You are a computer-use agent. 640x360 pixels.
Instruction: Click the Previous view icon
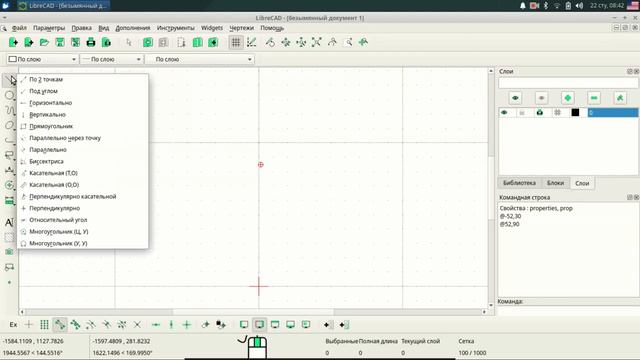pos(332,42)
